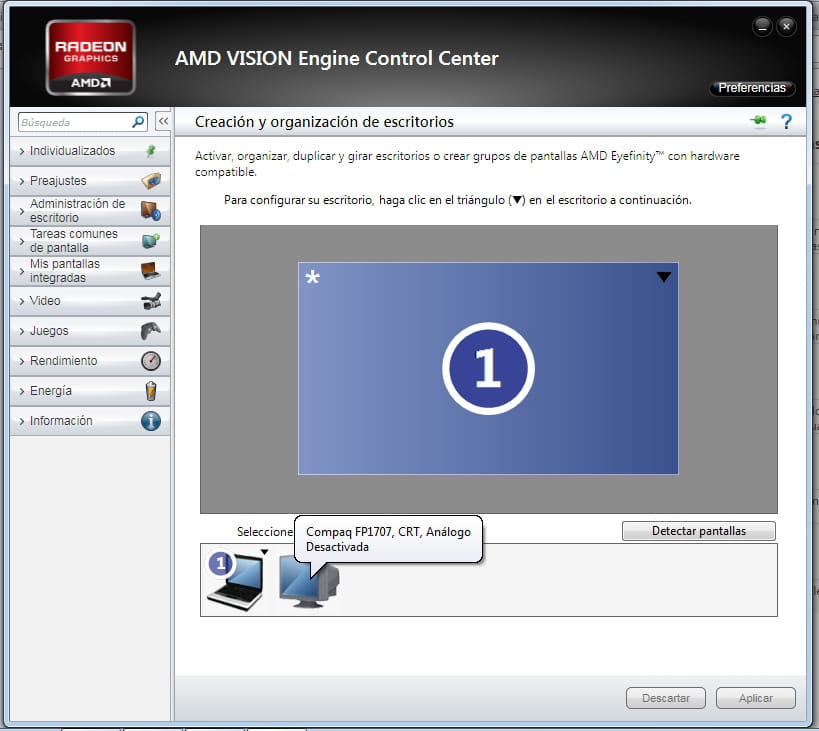Select the disabled Compaq CRT monitor icon
819x731 pixels.
pos(308,586)
